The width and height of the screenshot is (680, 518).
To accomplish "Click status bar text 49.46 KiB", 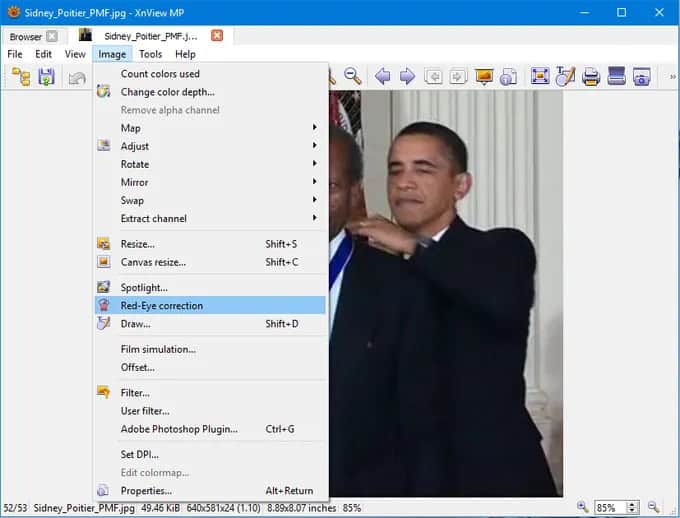I will tap(160, 508).
